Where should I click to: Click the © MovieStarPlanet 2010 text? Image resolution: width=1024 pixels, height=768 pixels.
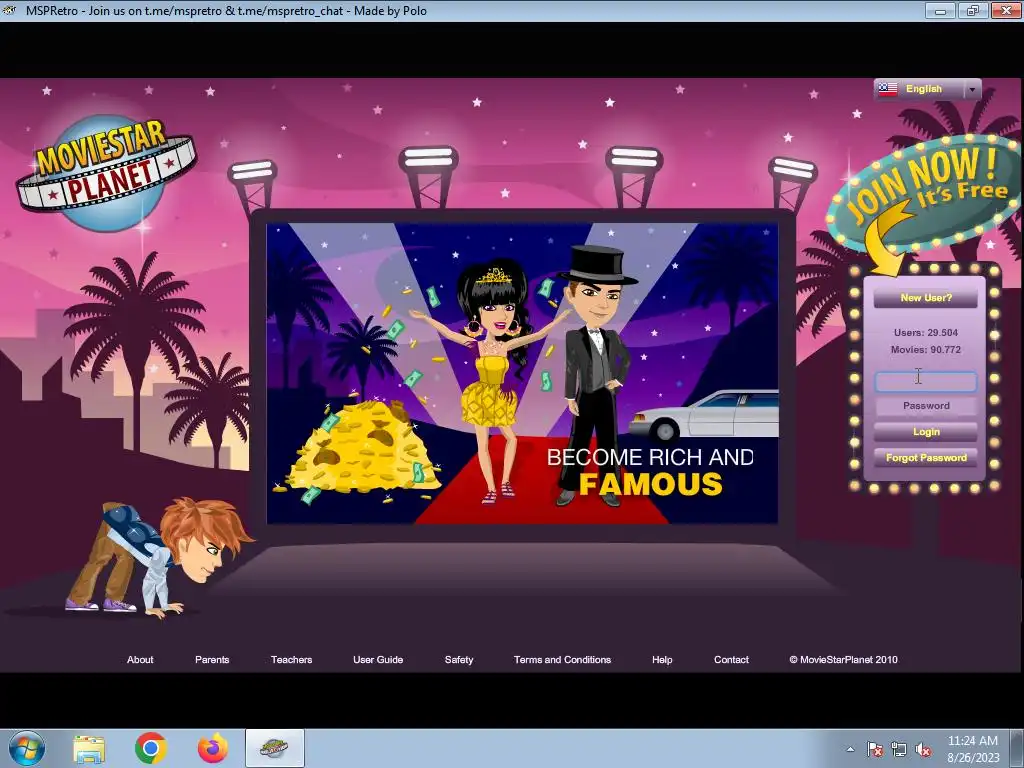click(843, 660)
